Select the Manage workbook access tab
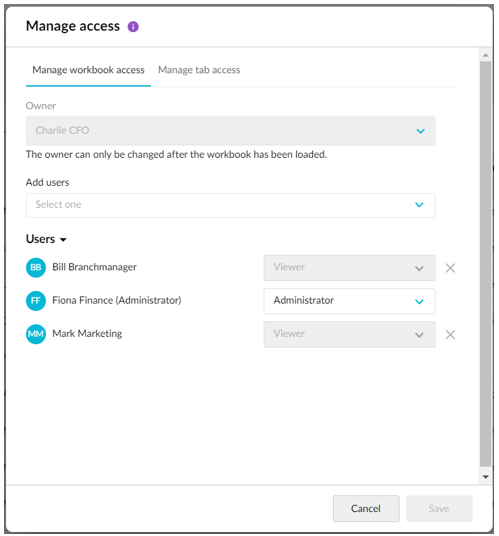The height and width of the screenshot is (536, 499). click(88, 70)
